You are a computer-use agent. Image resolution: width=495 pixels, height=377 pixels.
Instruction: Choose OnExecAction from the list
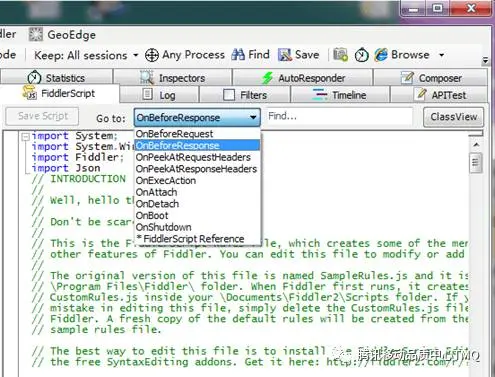coord(197,180)
